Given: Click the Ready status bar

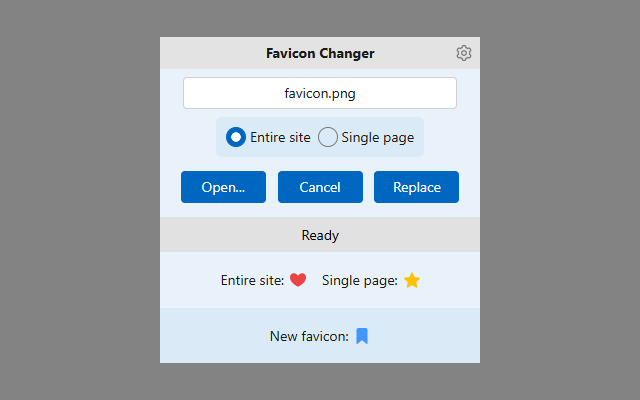Looking at the screenshot, I should pyautogui.click(x=320, y=235).
